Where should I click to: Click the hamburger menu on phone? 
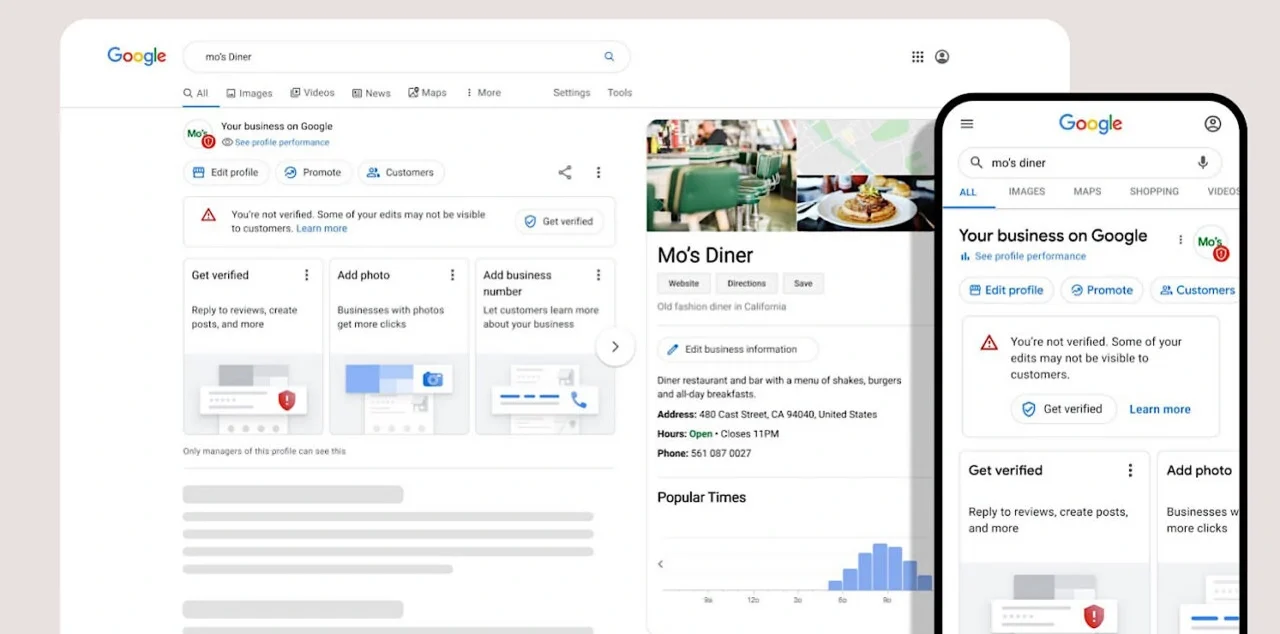[x=967, y=124]
